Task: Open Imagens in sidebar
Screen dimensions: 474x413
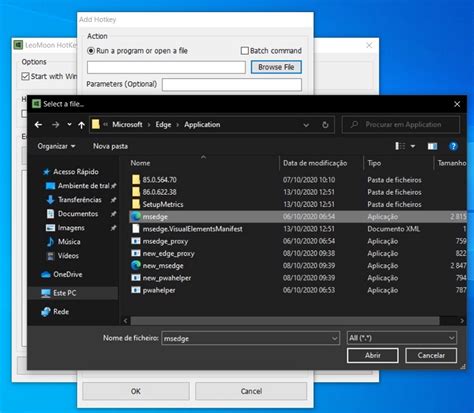Action: 71,228
